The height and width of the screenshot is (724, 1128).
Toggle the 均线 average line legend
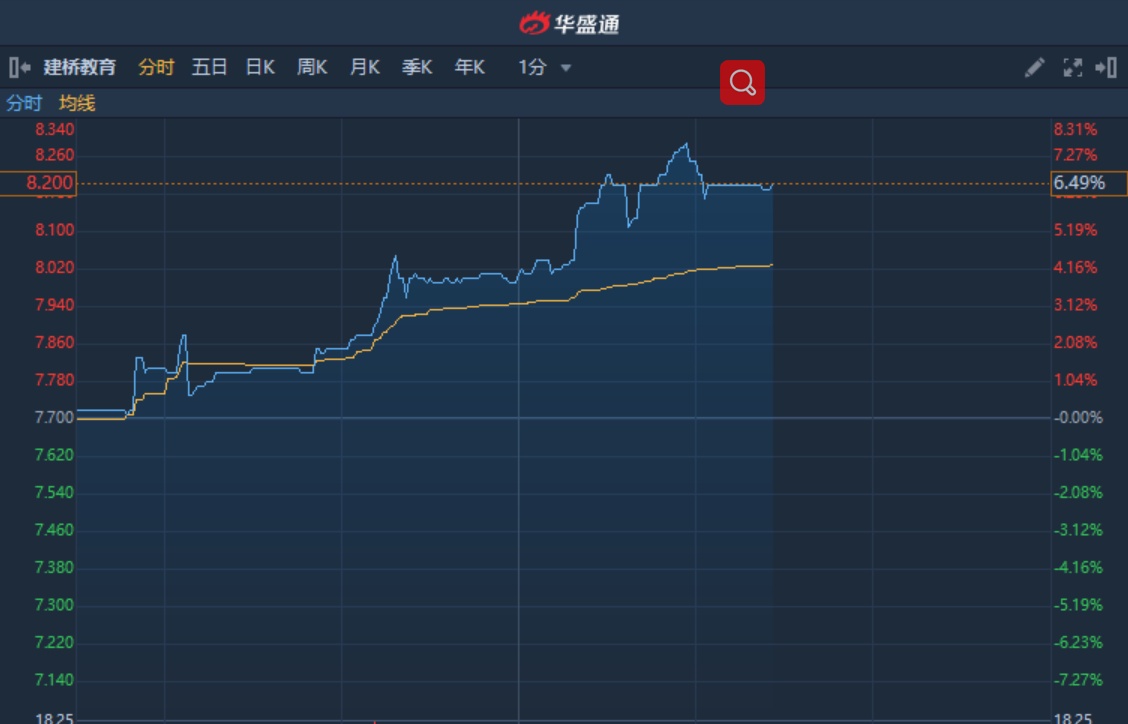[77, 103]
